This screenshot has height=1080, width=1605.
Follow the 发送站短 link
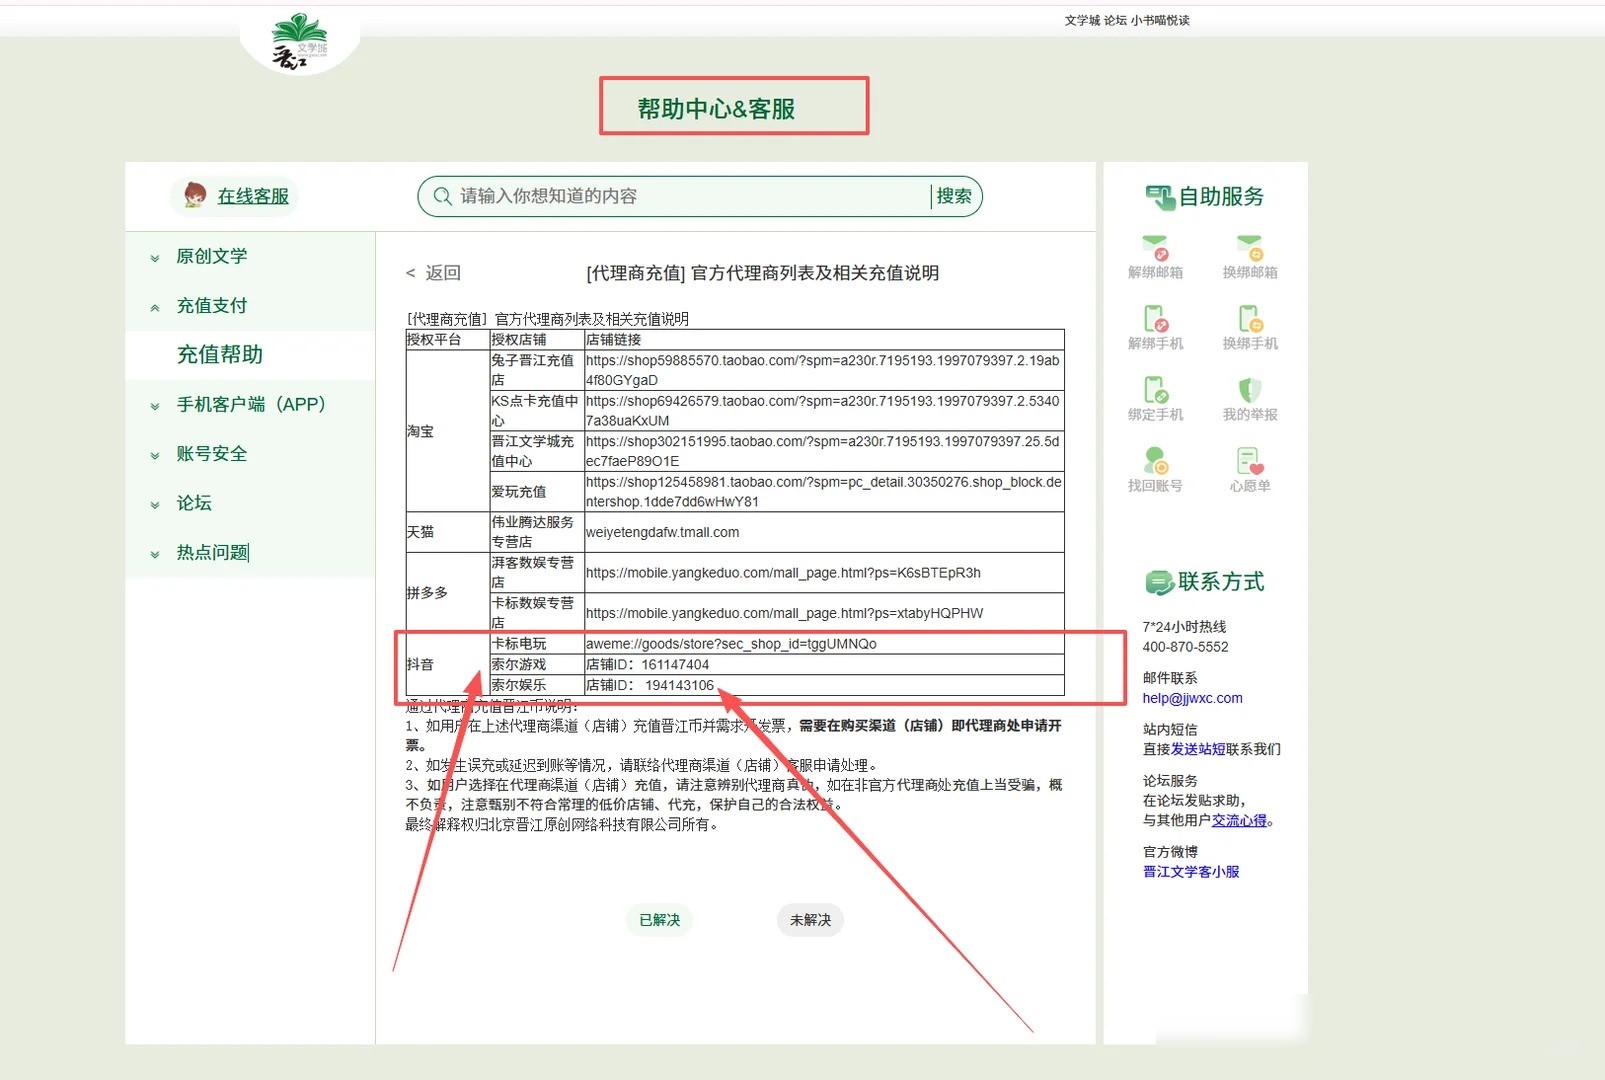pos(1198,749)
